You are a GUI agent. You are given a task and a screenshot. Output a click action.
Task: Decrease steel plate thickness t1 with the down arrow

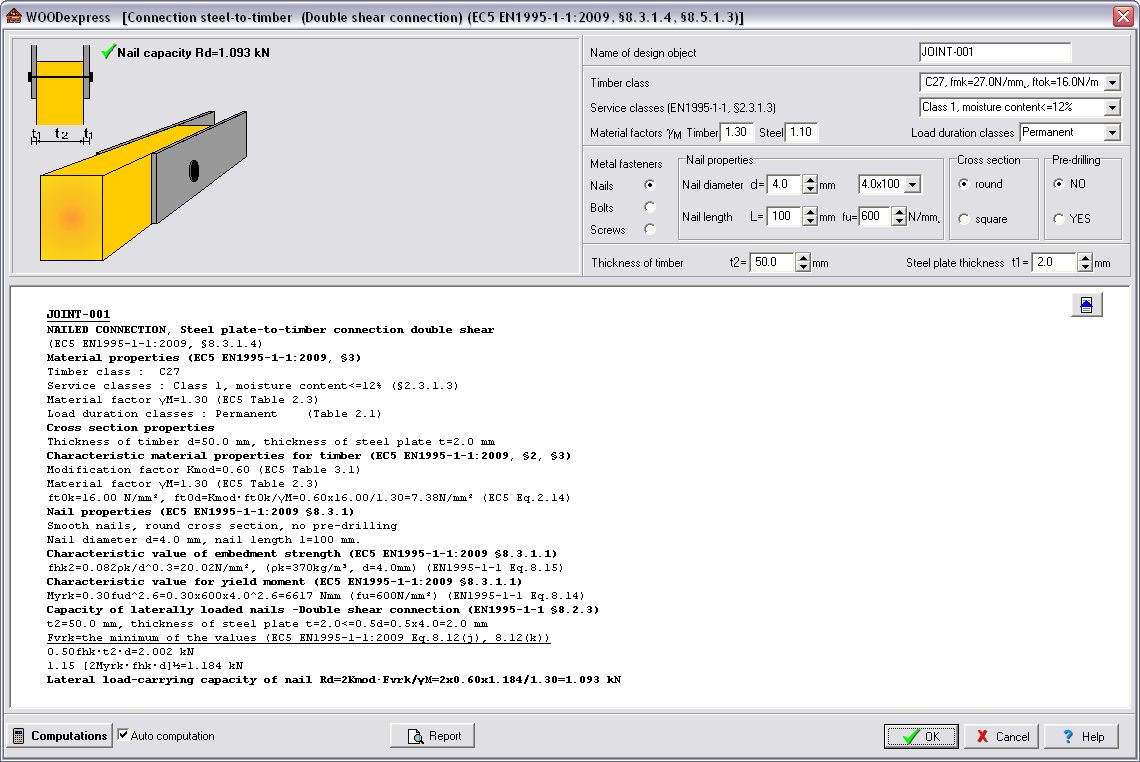(1085, 267)
